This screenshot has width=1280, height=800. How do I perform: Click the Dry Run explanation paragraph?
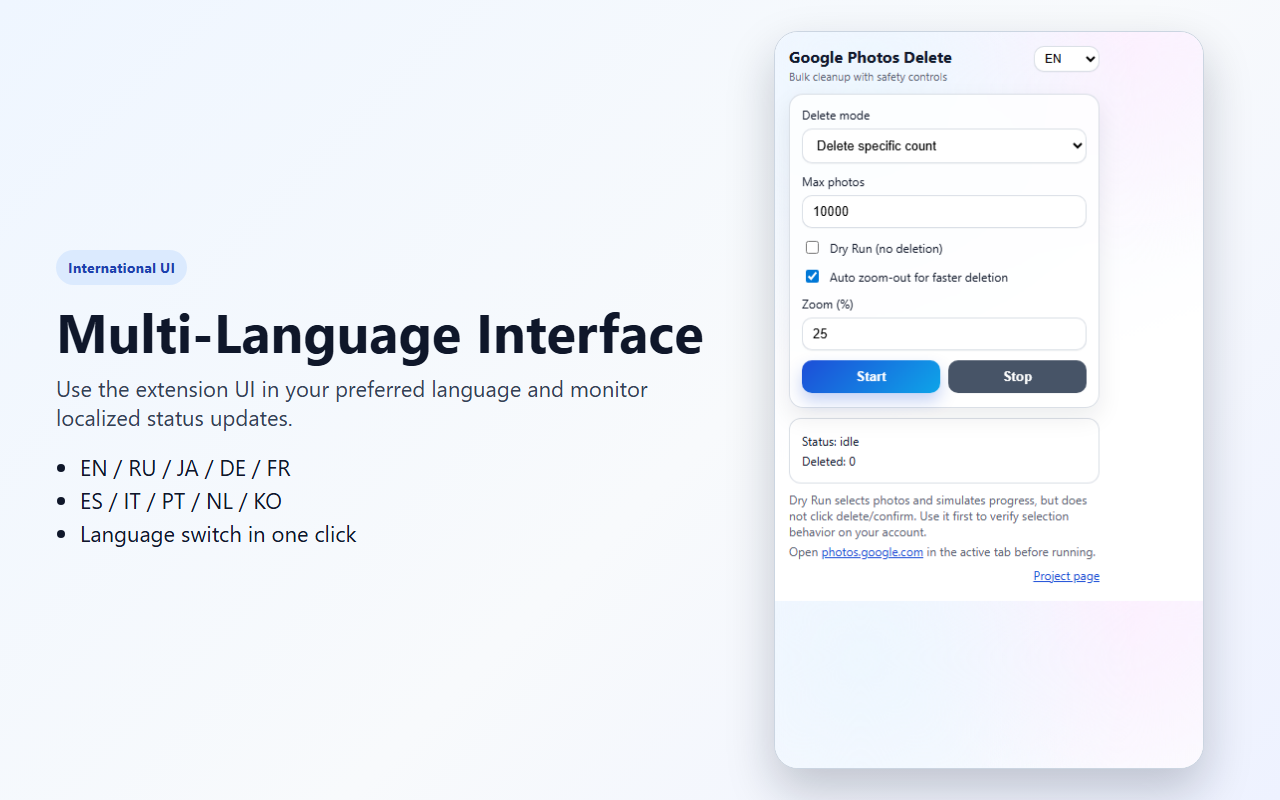[x=938, y=516]
